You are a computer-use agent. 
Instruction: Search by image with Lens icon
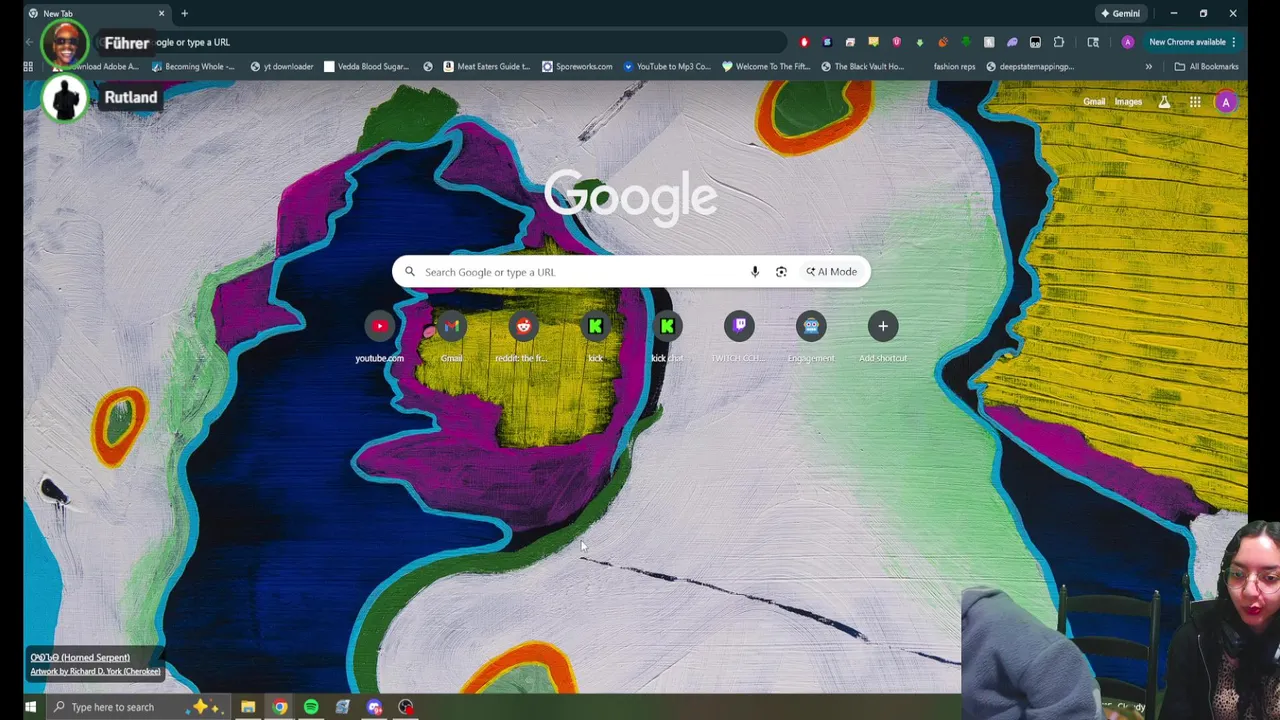point(781,272)
